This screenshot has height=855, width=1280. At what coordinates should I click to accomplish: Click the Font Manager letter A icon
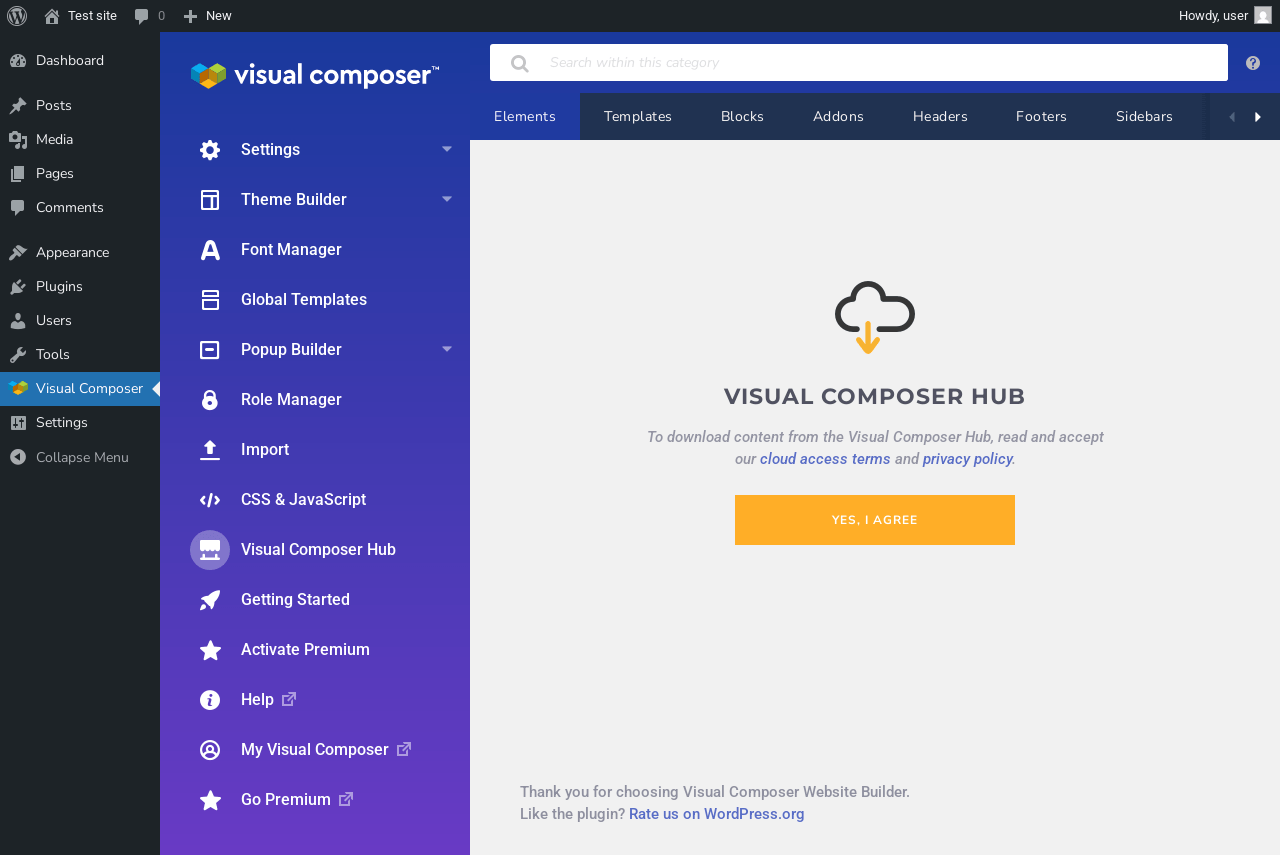[x=210, y=250]
